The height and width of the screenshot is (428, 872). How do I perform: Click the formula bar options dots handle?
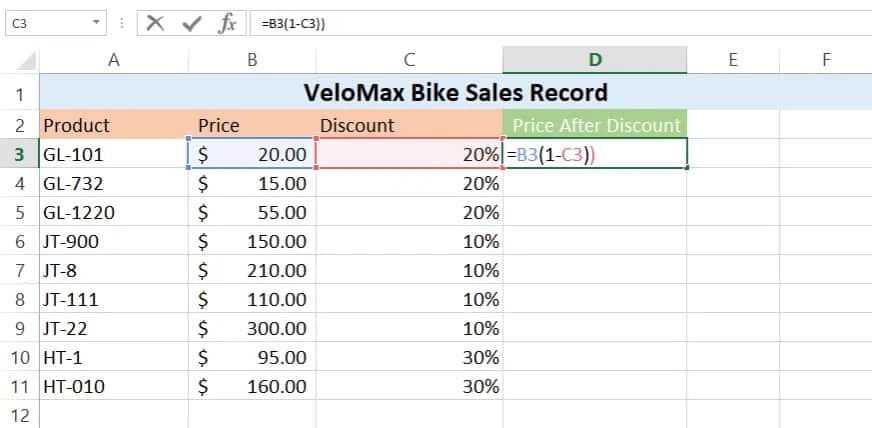coord(121,23)
